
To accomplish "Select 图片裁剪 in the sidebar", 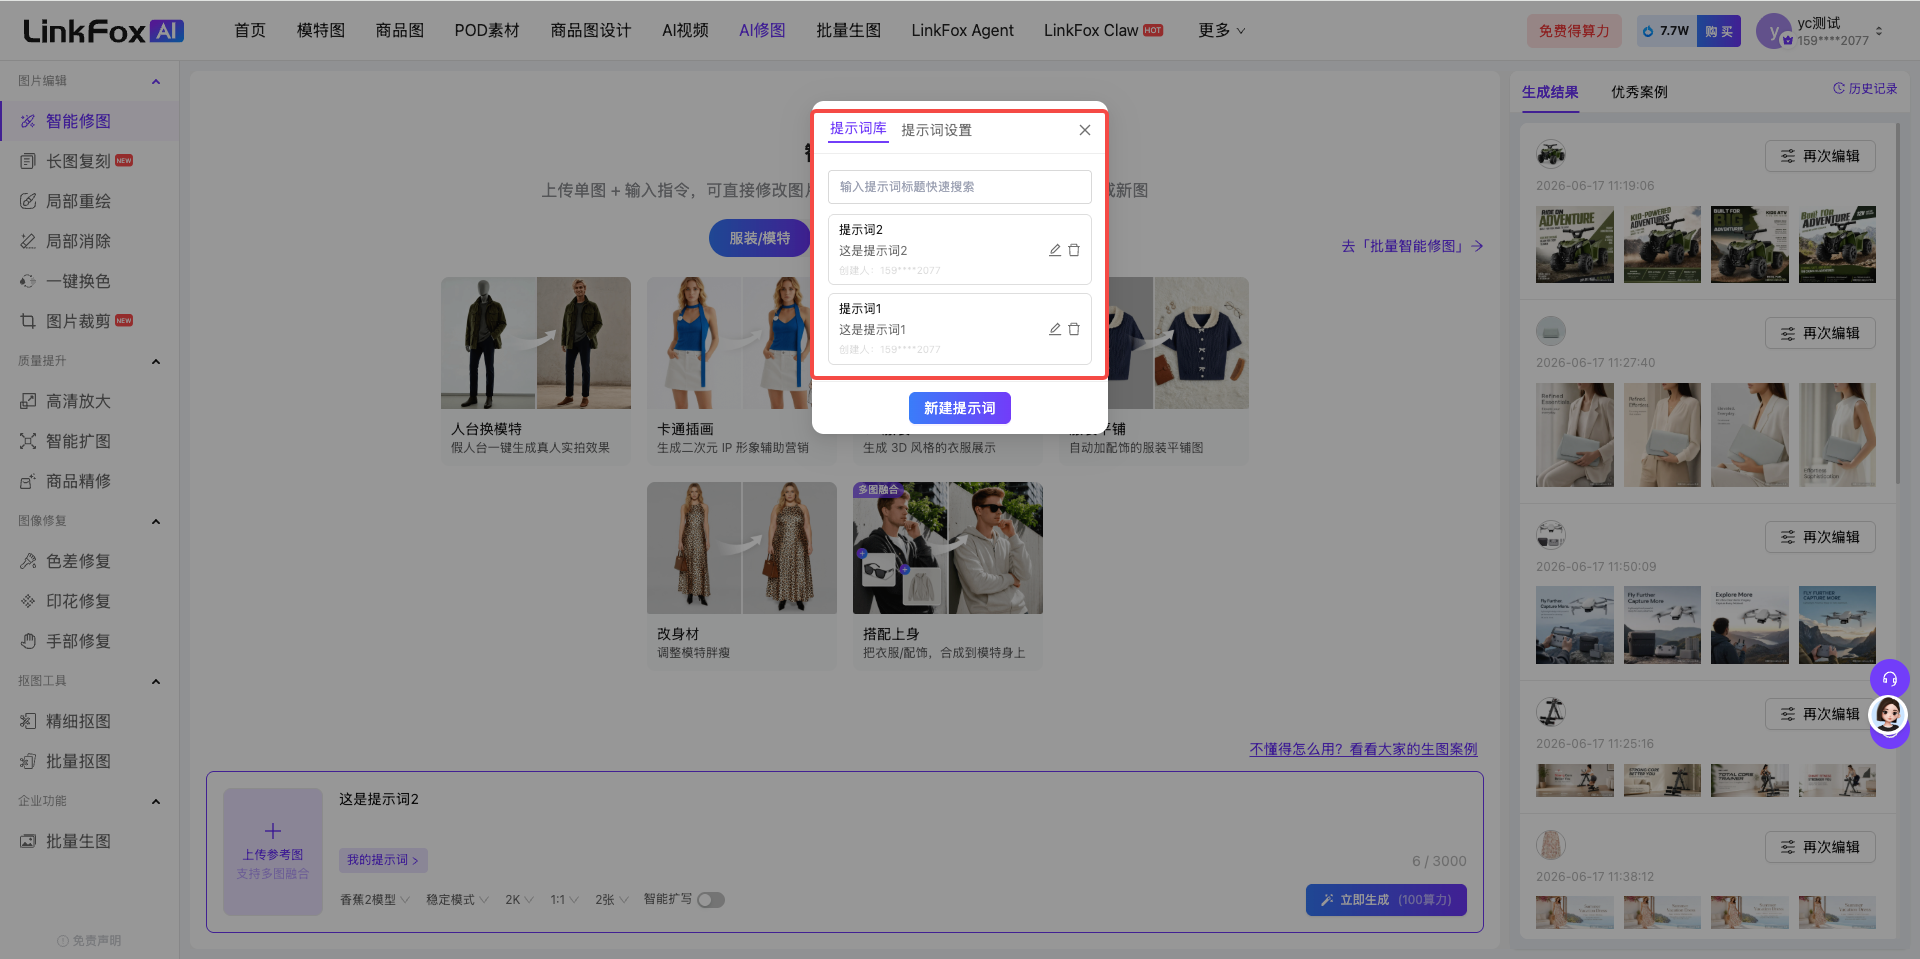I will coord(89,321).
